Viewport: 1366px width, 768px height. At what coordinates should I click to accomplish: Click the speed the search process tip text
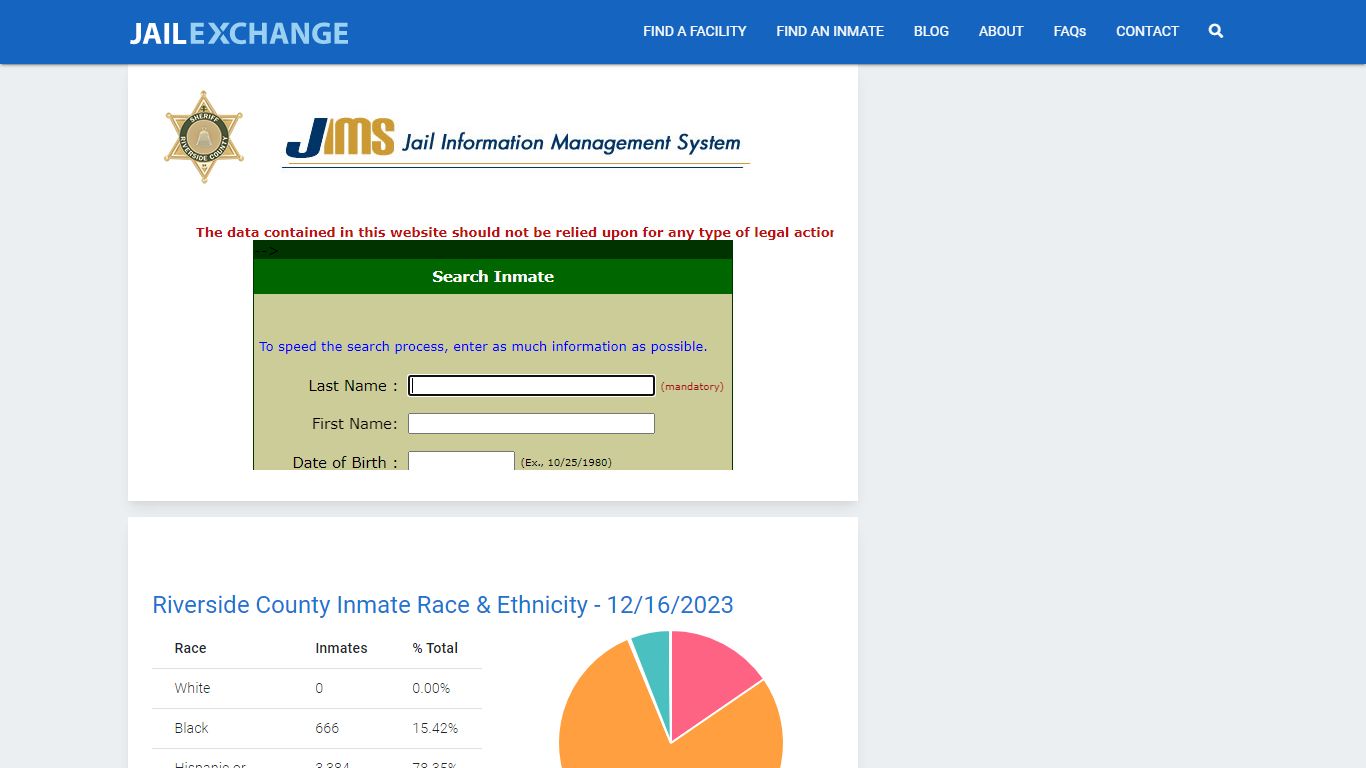(x=483, y=346)
